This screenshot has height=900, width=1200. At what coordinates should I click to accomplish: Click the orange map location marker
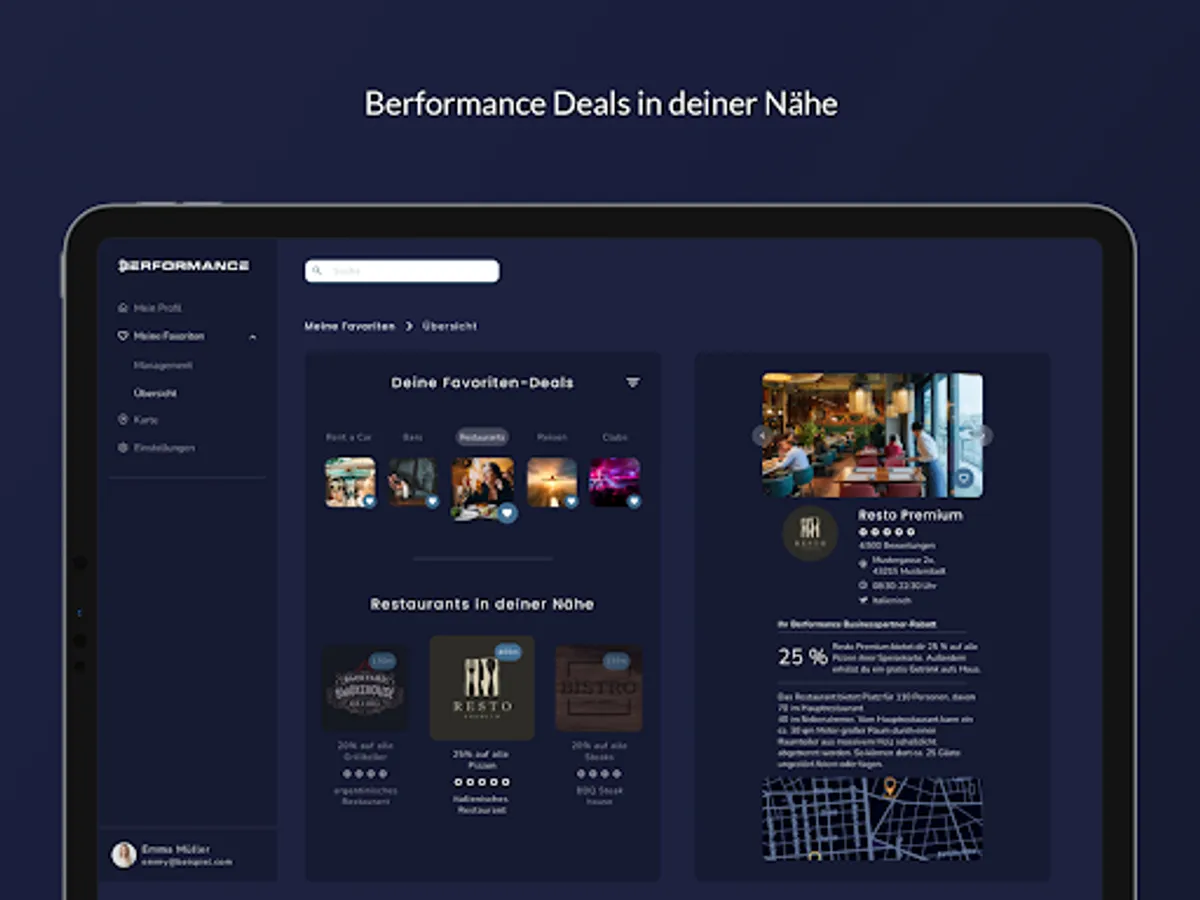click(x=890, y=788)
